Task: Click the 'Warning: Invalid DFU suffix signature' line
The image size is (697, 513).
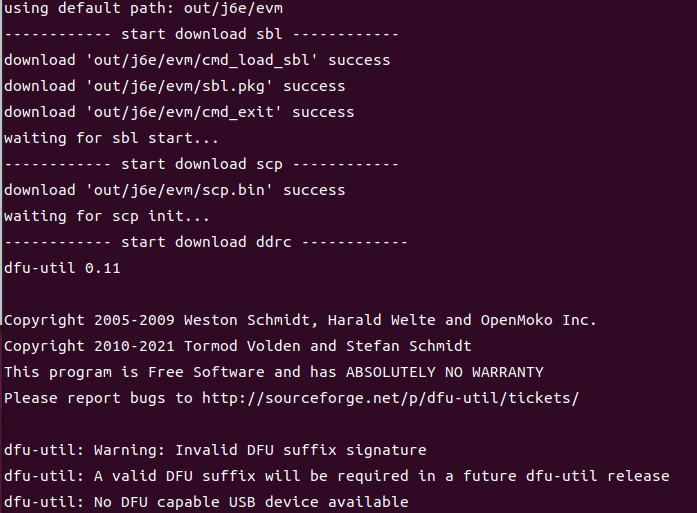Action: [x=256, y=449]
